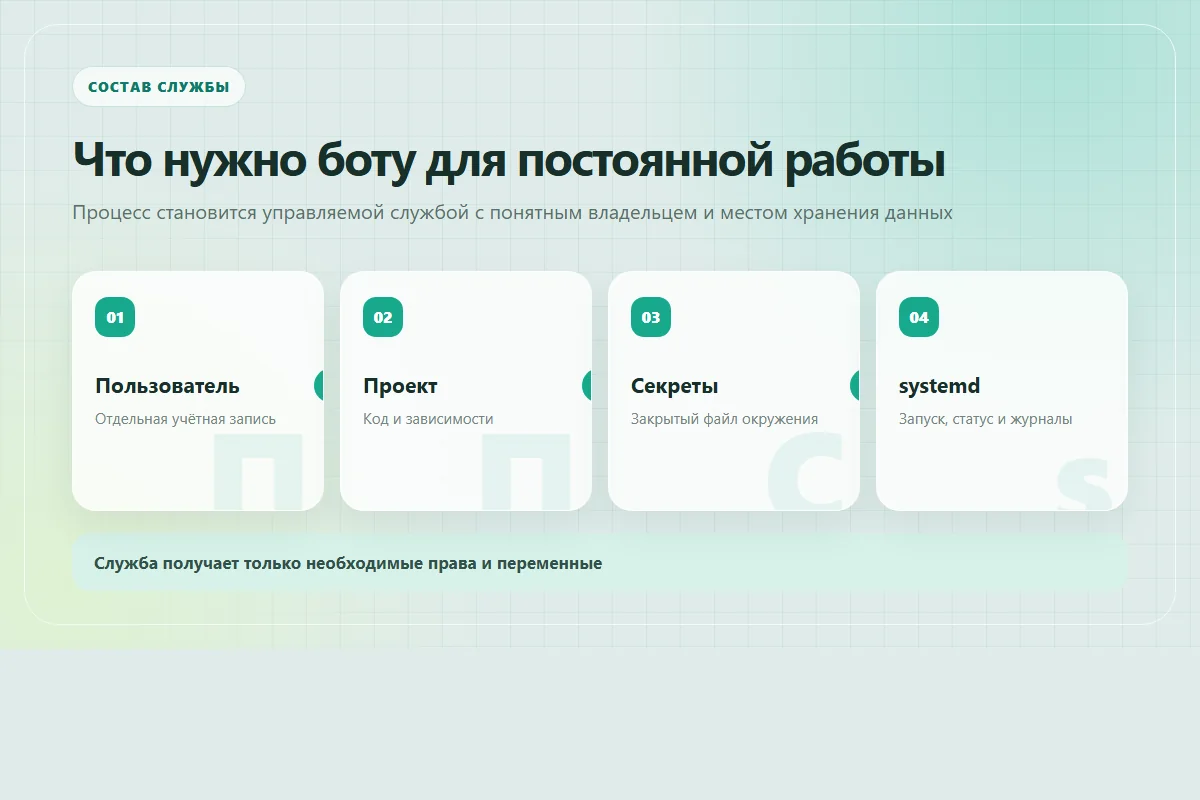Select the 04 number badge
The height and width of the screenshot is (800, 1200).
919,317
